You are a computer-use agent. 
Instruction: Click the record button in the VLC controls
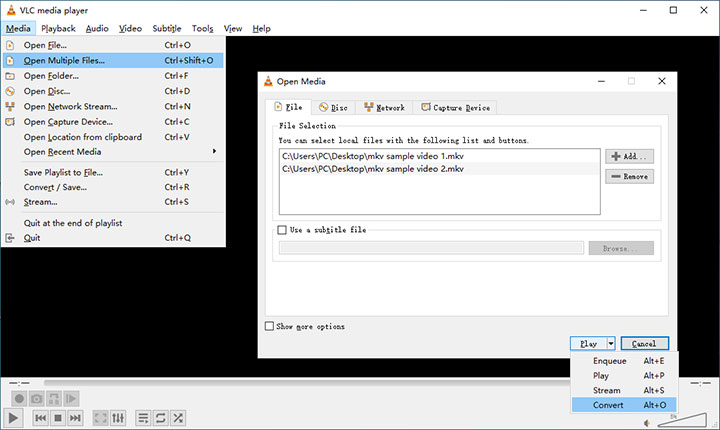coord(19,398)
